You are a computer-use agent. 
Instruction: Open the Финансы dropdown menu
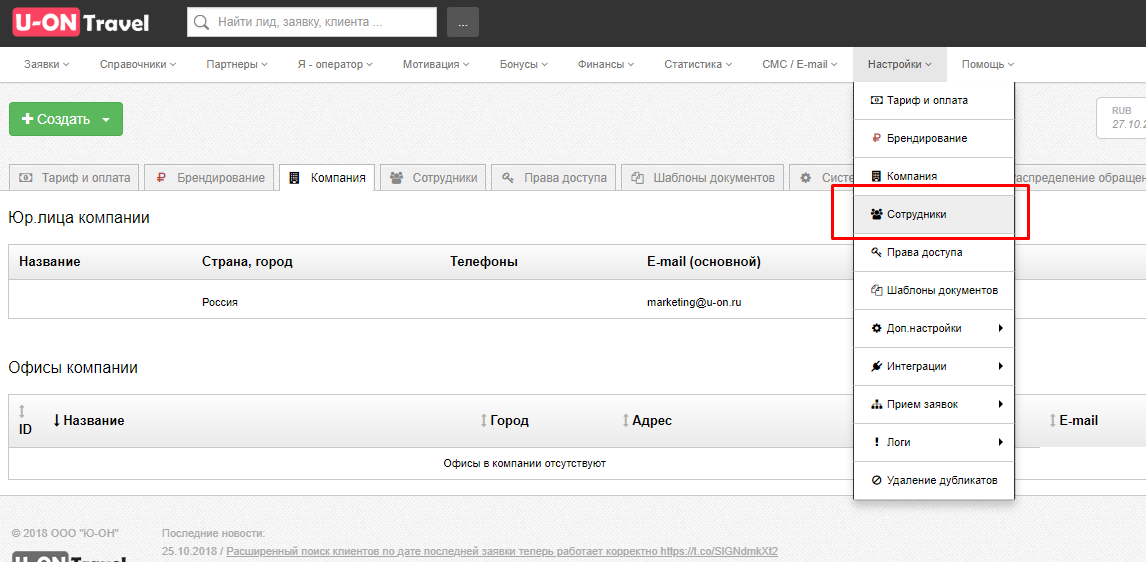coord(606,64)
